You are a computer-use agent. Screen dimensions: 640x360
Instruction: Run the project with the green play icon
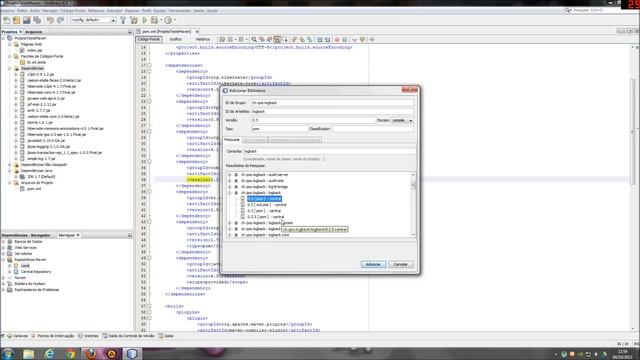pos(144,20)
